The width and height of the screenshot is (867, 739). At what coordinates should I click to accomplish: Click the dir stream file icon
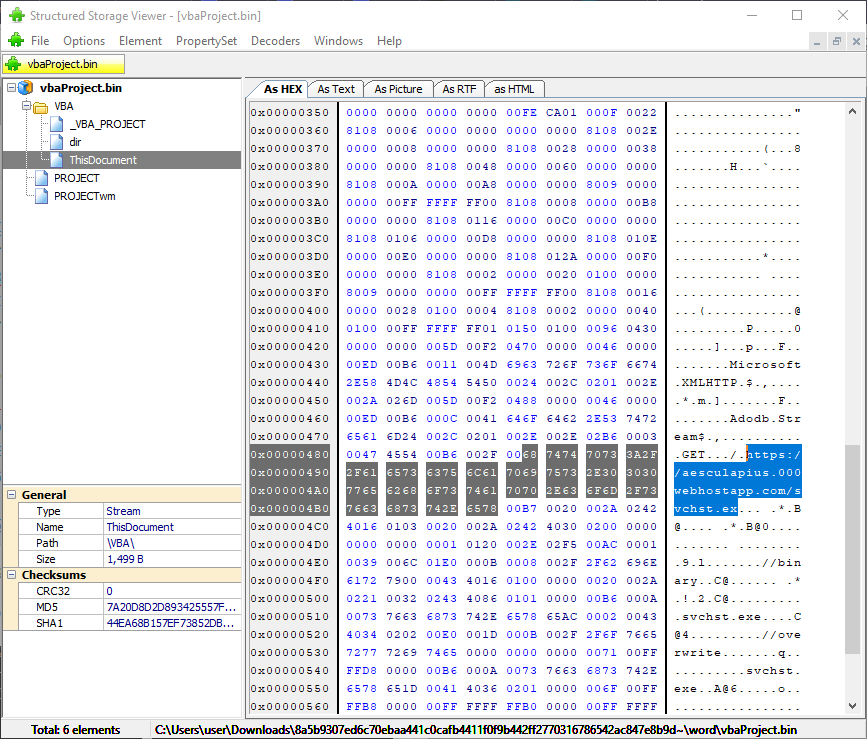pyautogui.click(x=57, y=142)
